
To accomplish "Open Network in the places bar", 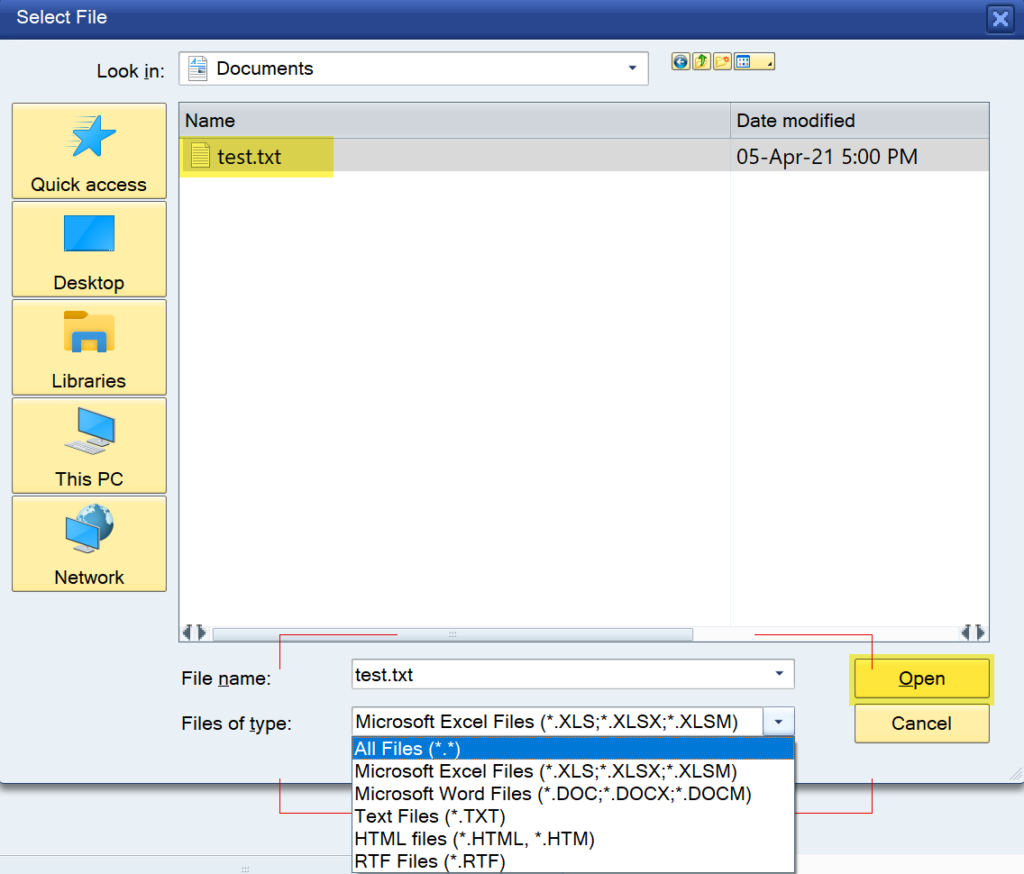I will click(89, 544).
